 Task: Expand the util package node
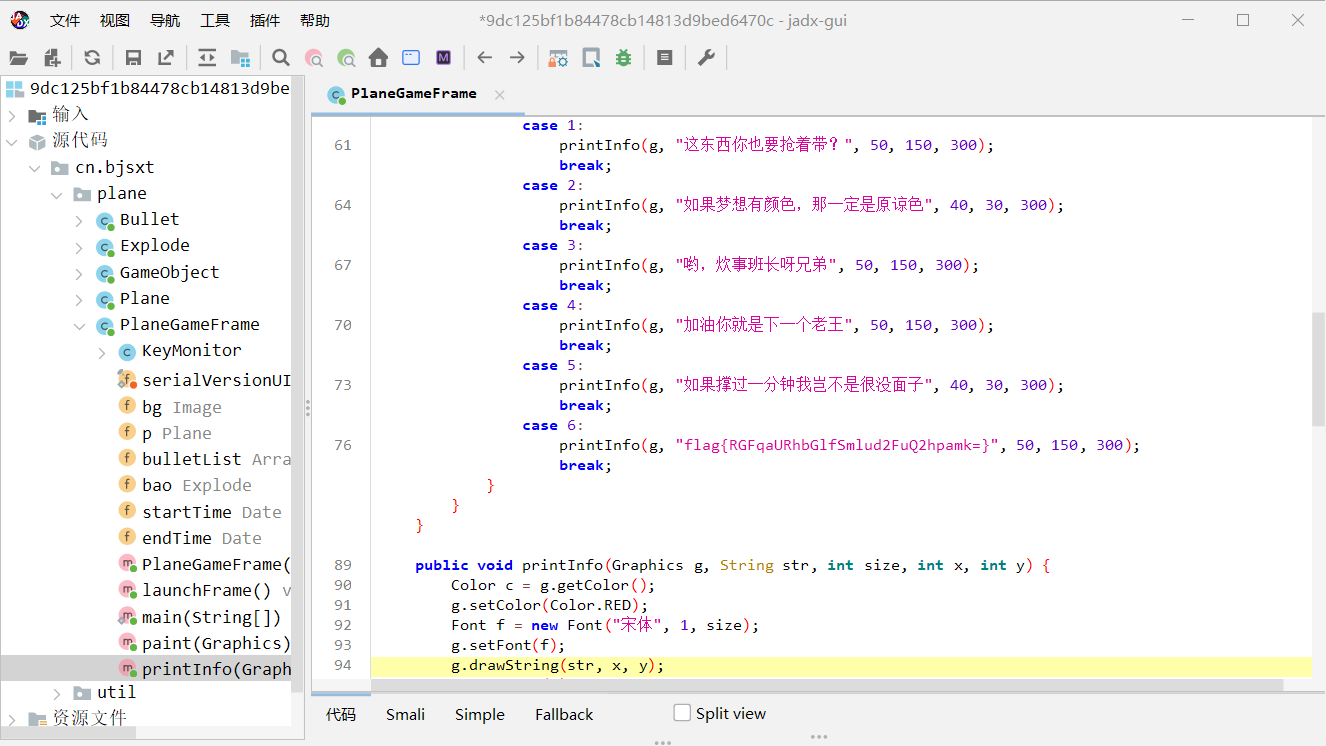[56, 692]
